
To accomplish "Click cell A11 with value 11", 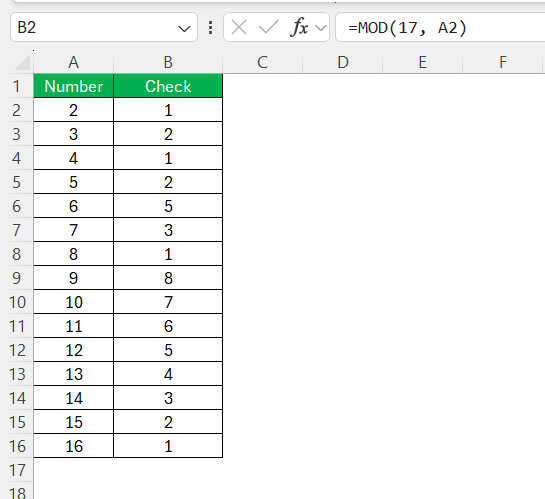I will click(x=73, y=326).
